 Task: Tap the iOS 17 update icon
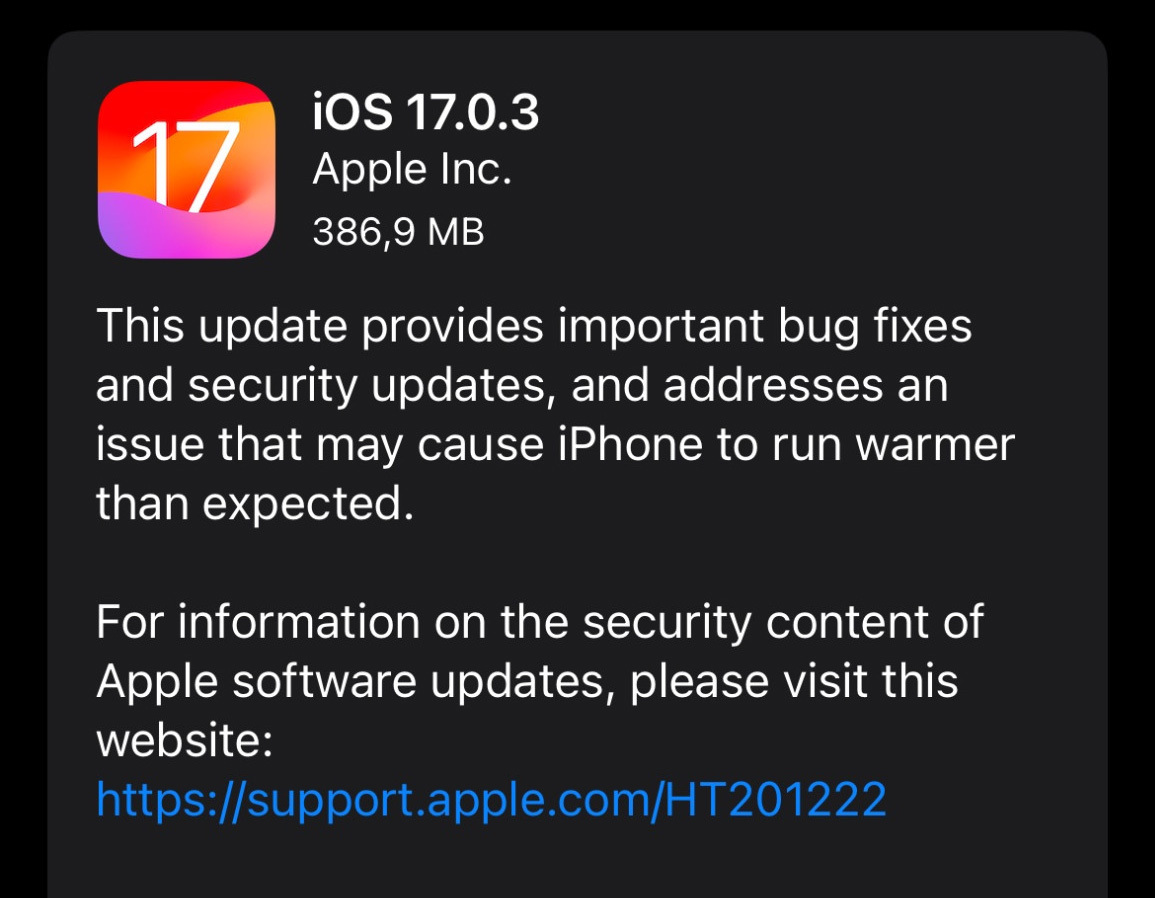coord(186,169)
